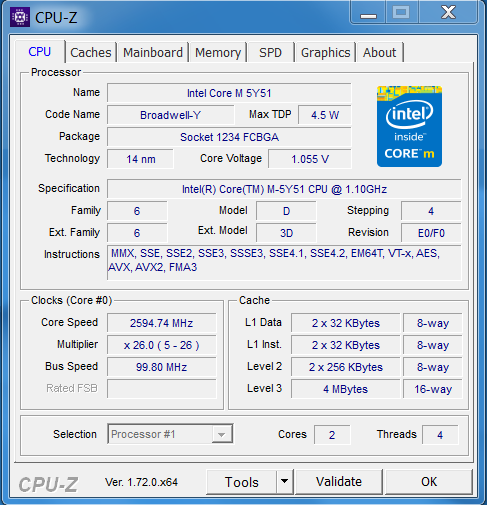
Task: Switch to the Mainboard tab
Action: click(153, 52)
